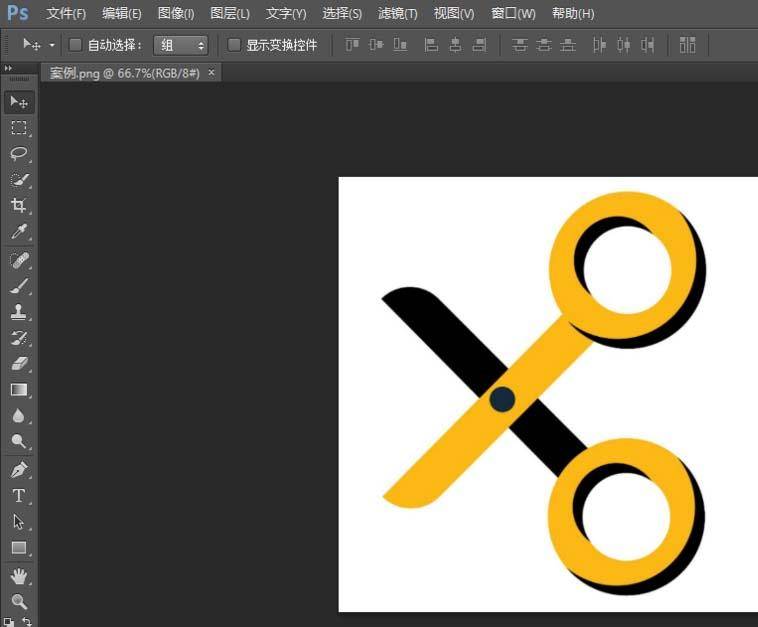Select the Hand tool
The height and width of the screenshot is (627, 758).
point(19,575)
